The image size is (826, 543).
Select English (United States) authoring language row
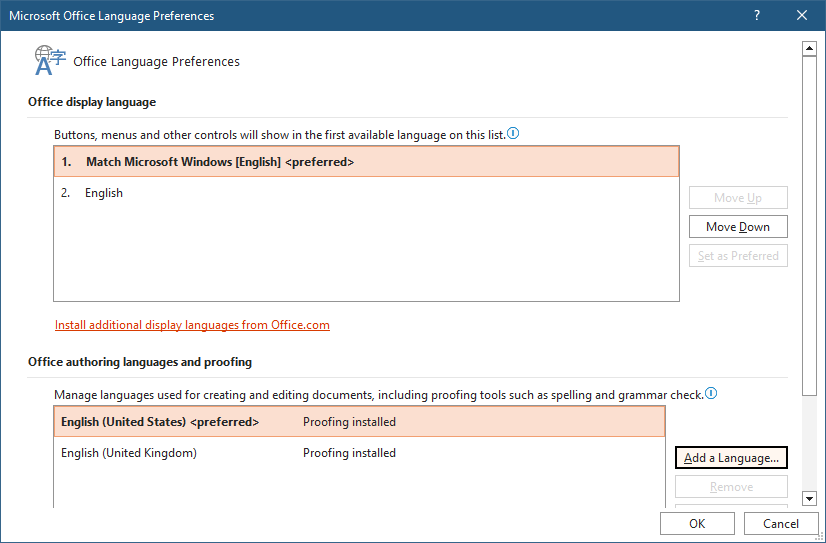[x=360, y=421]
